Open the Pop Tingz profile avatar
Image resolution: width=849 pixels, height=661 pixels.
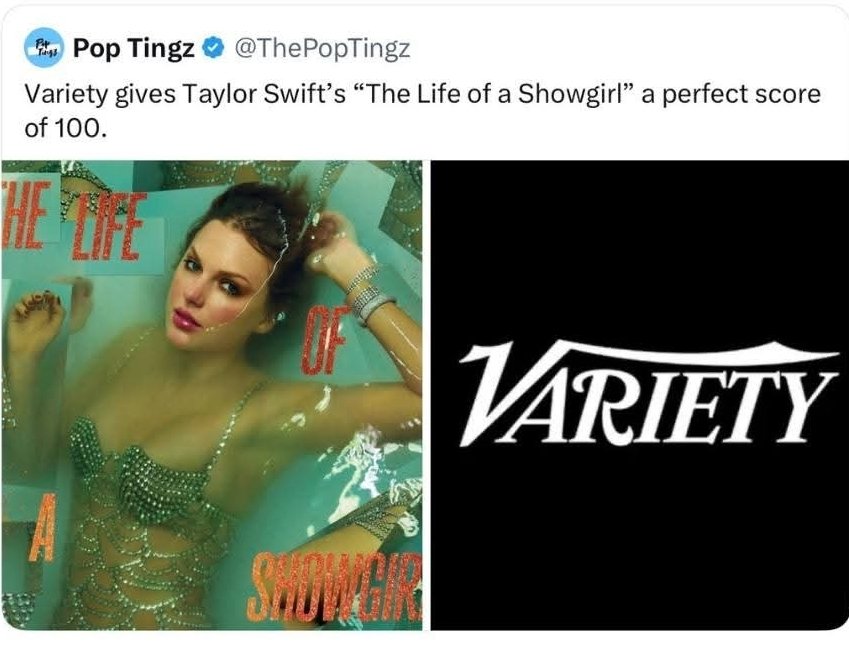point(44,48)
